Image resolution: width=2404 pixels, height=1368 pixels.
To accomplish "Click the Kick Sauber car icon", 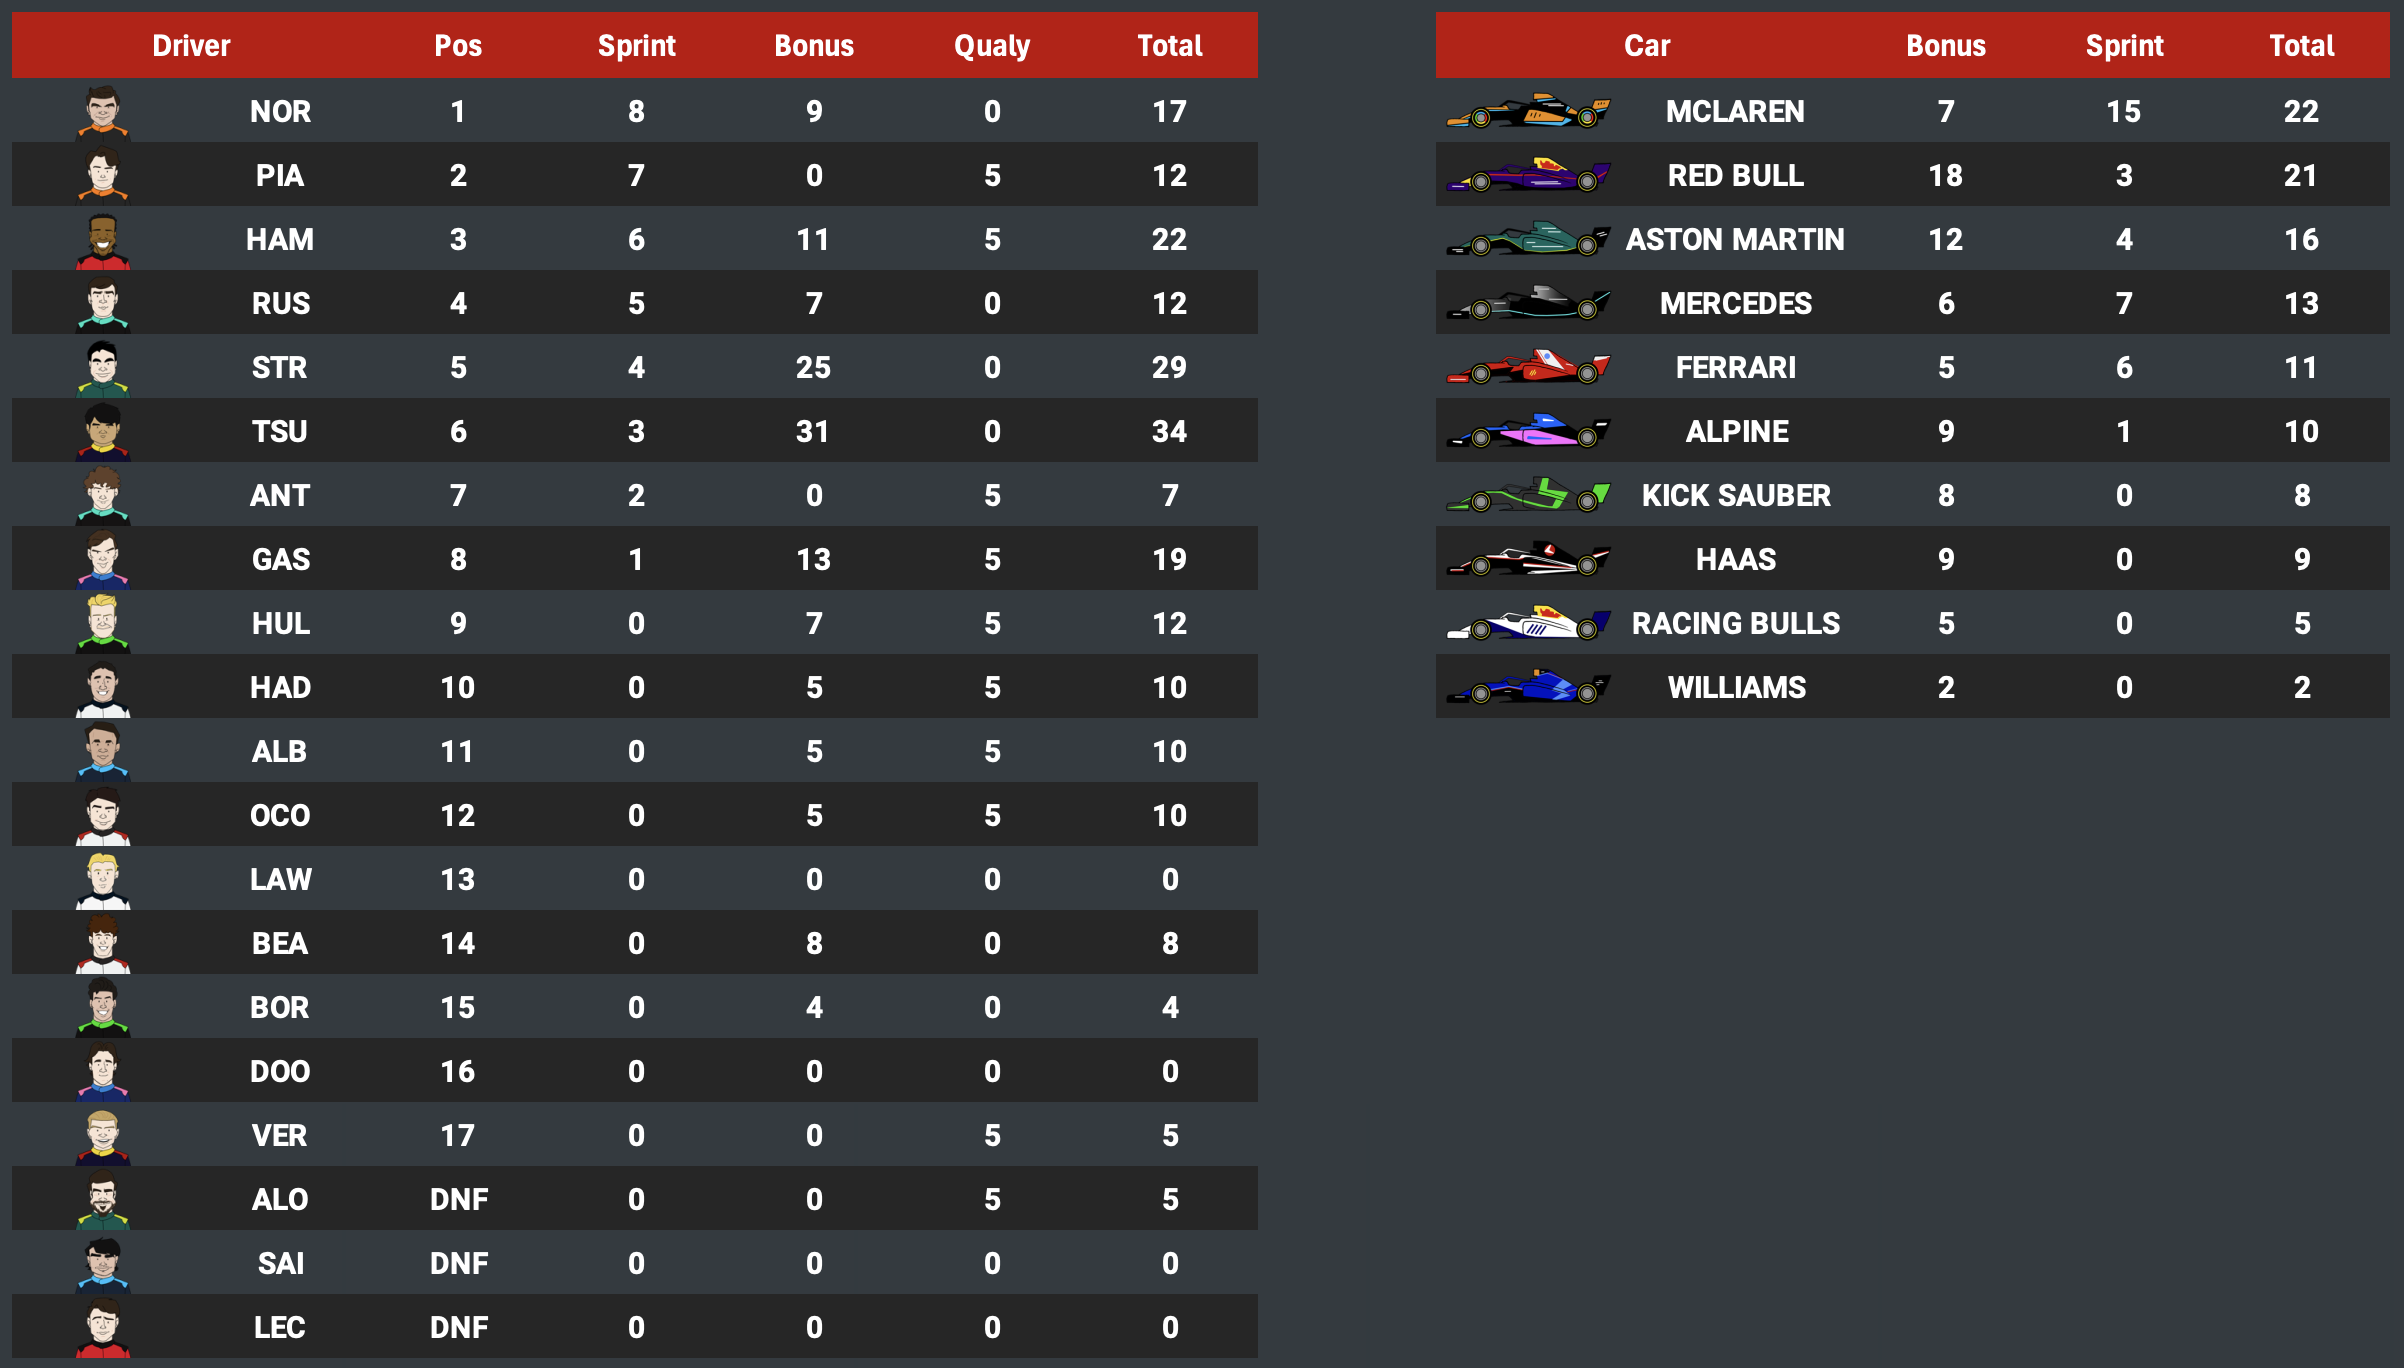I will coord(1528,495).
